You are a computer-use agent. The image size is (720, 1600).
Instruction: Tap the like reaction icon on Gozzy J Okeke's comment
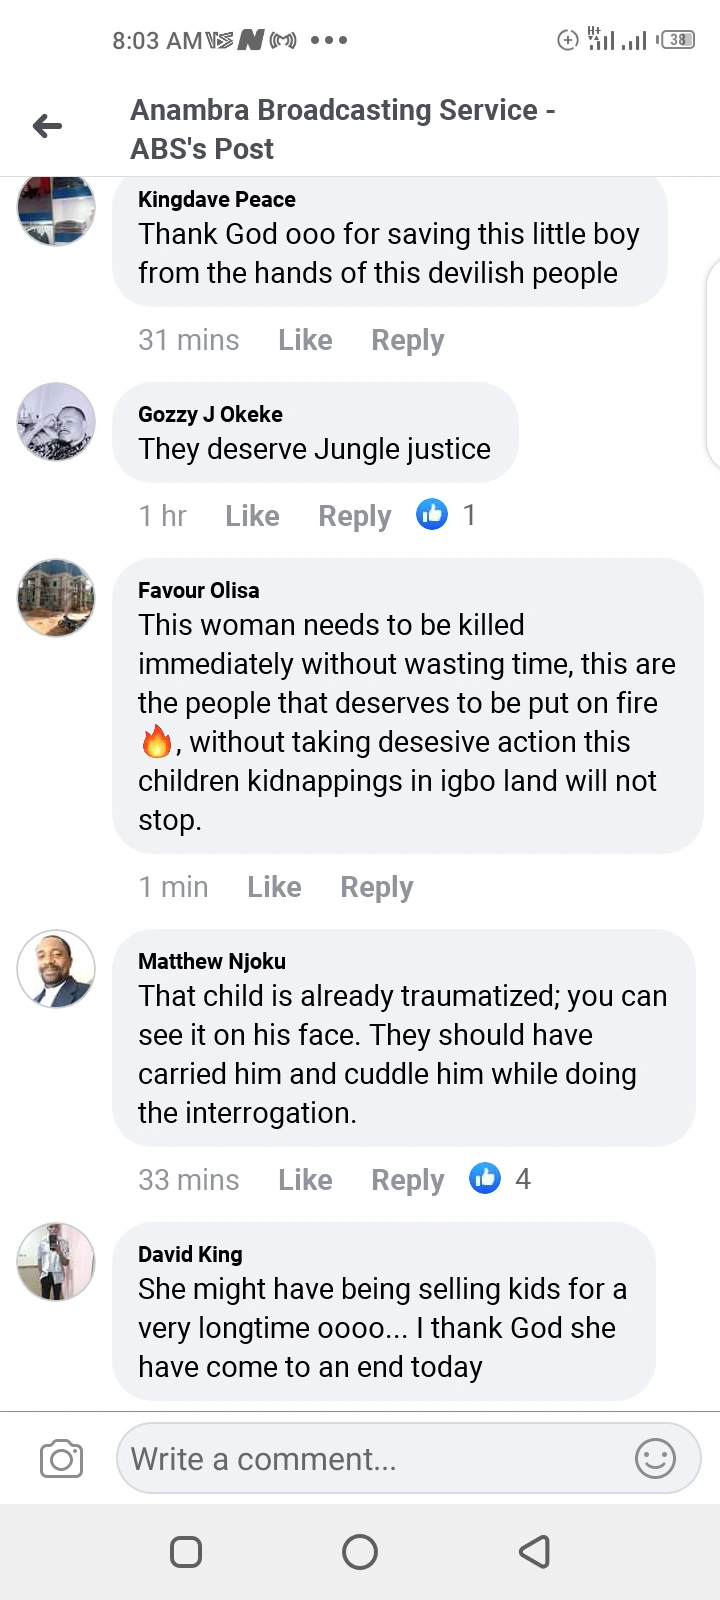click(x=432, y=515)
